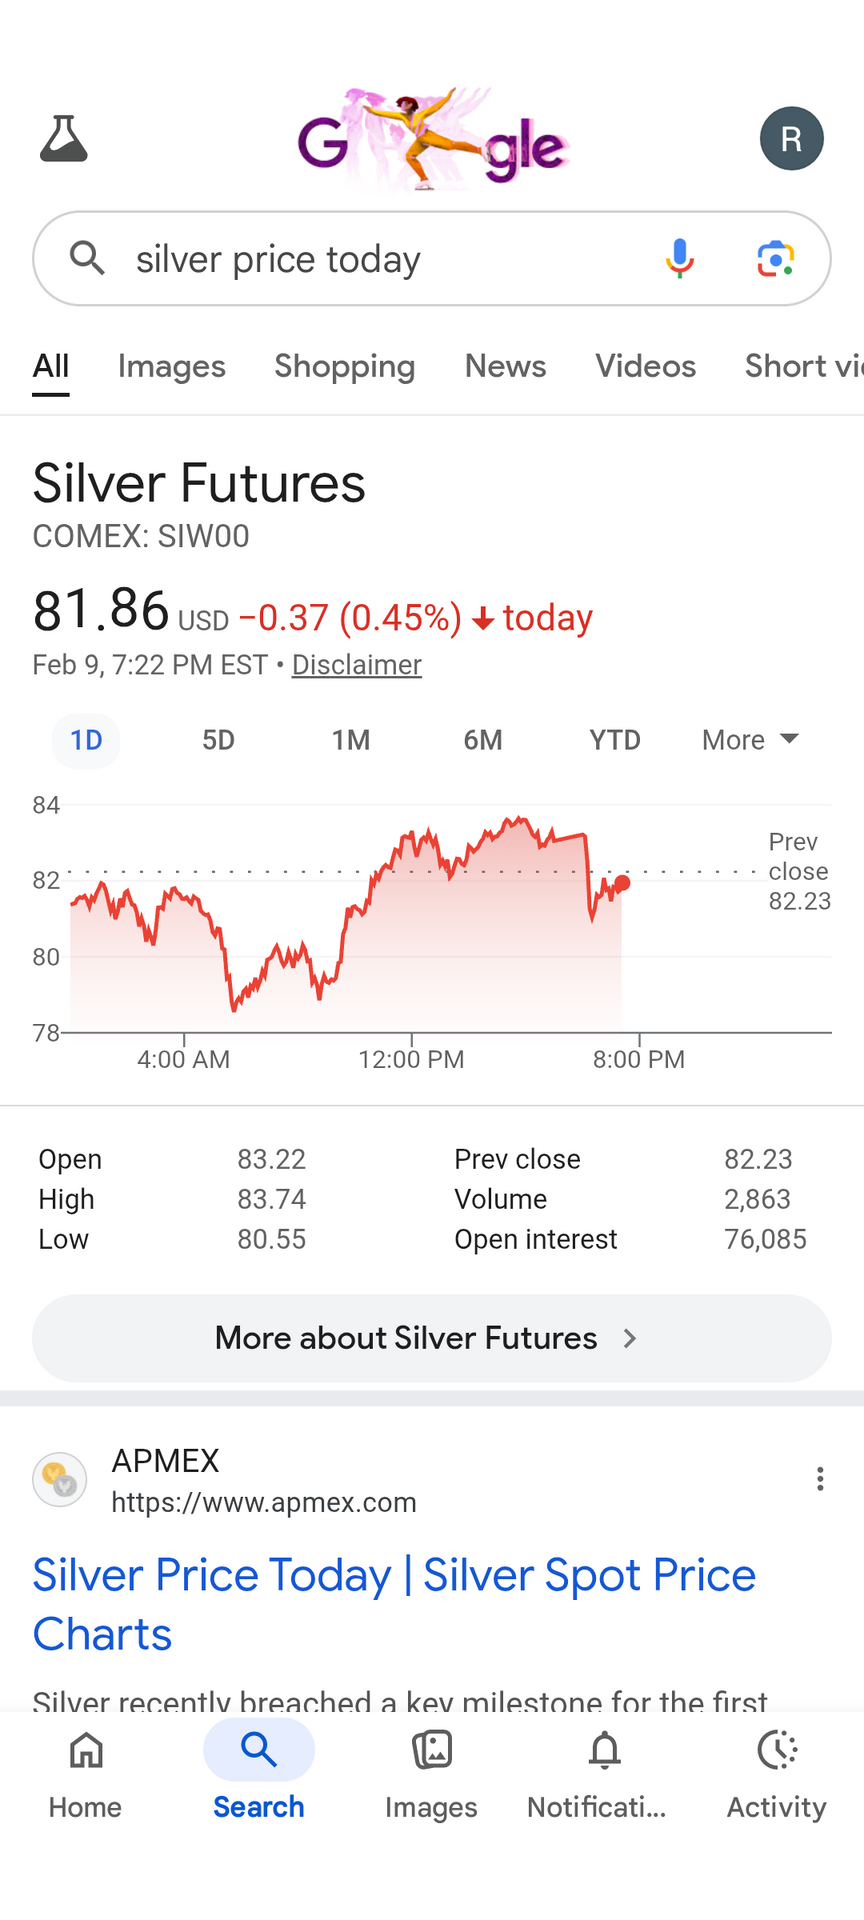Select the 1D chart range
Image resolution: width=864 pixels, height=1920 pixels.
(x=86, y=740)
